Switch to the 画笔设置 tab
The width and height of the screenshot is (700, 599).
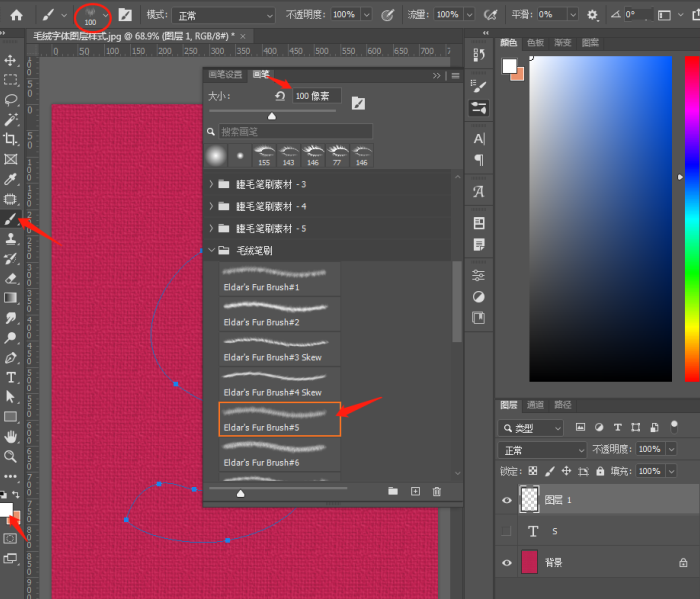(224, 75)
